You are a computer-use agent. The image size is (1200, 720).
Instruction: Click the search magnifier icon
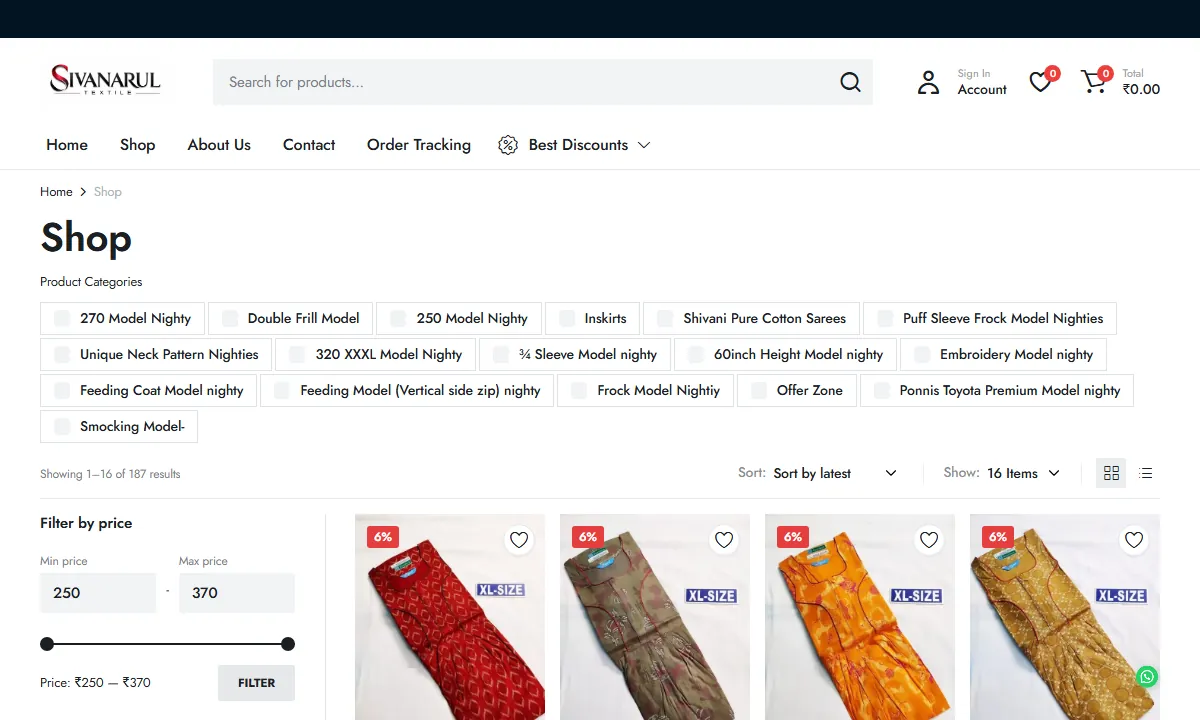point(850,82)
